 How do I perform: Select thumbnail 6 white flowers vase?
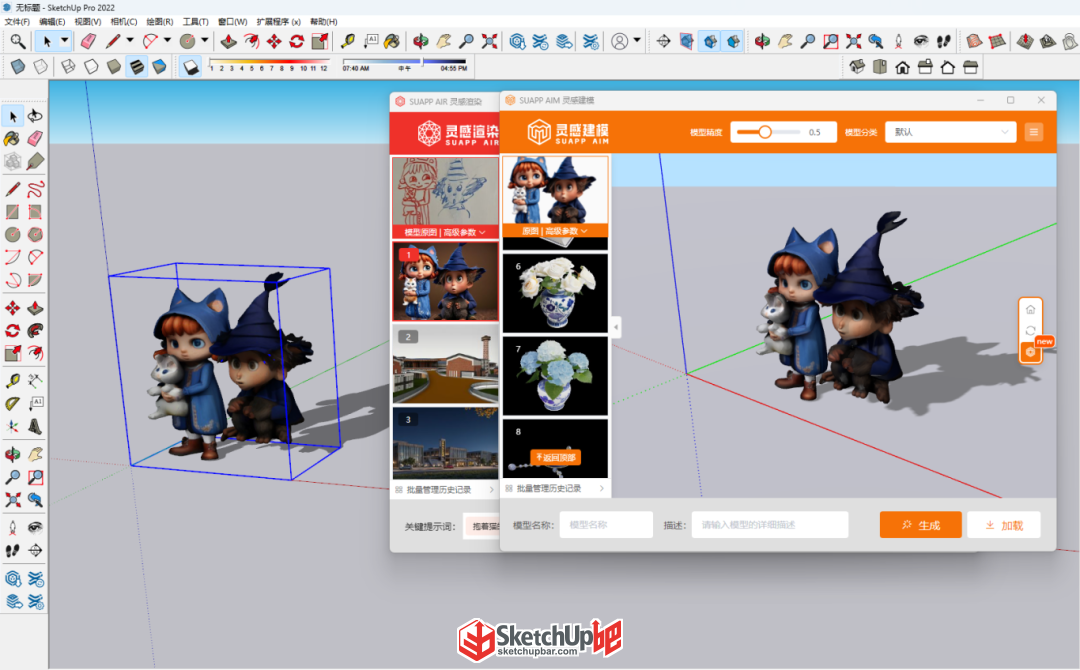pyautogui.click(x=555, y=293)
